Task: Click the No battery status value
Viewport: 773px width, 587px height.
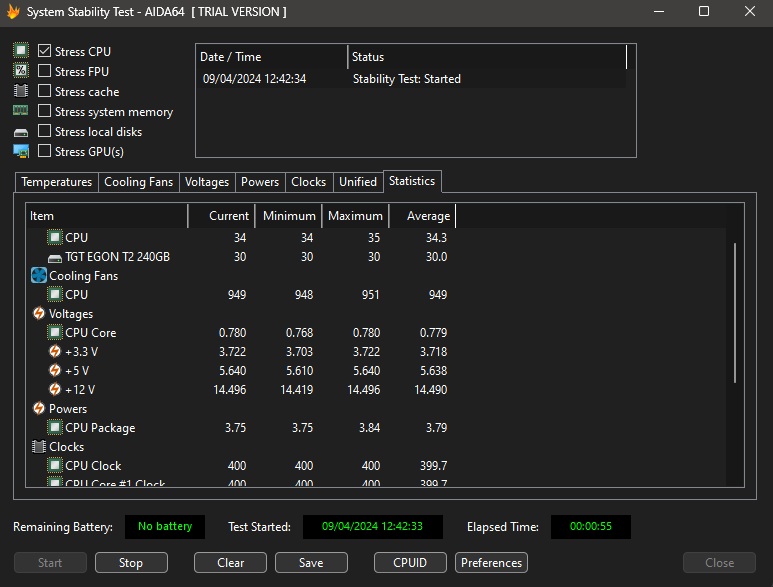Action: point(165,526)
